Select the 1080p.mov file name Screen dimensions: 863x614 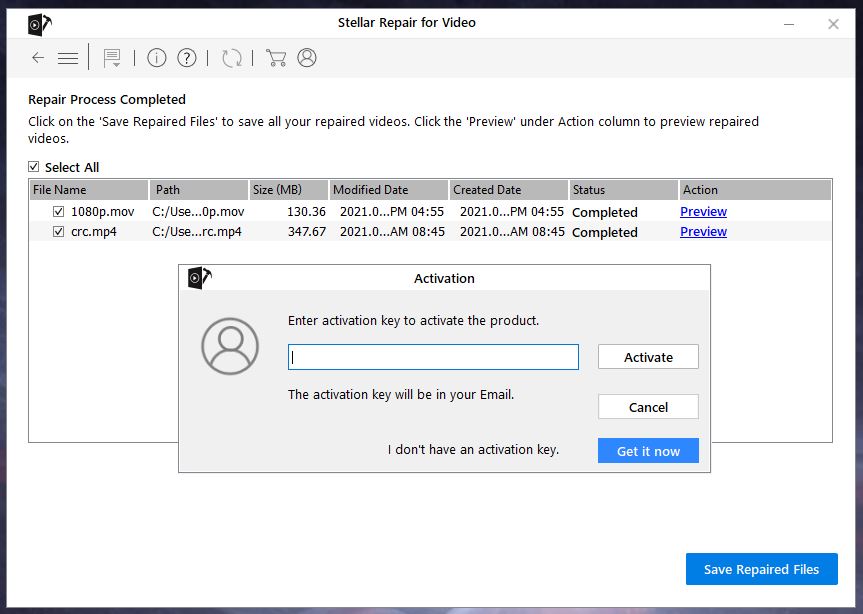coord(102,212)
